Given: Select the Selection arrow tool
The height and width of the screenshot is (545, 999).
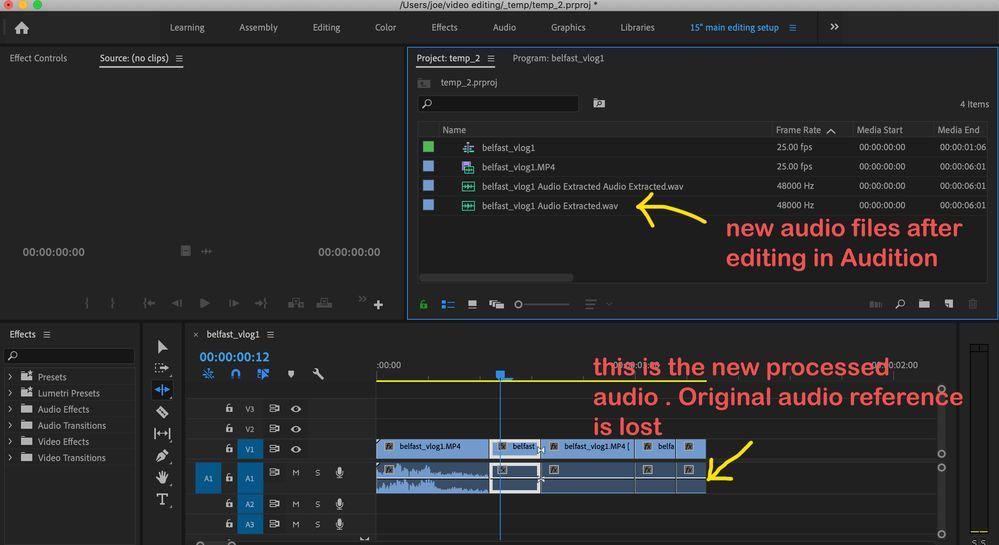Looking at the screenshot, I should coord(162,347).
